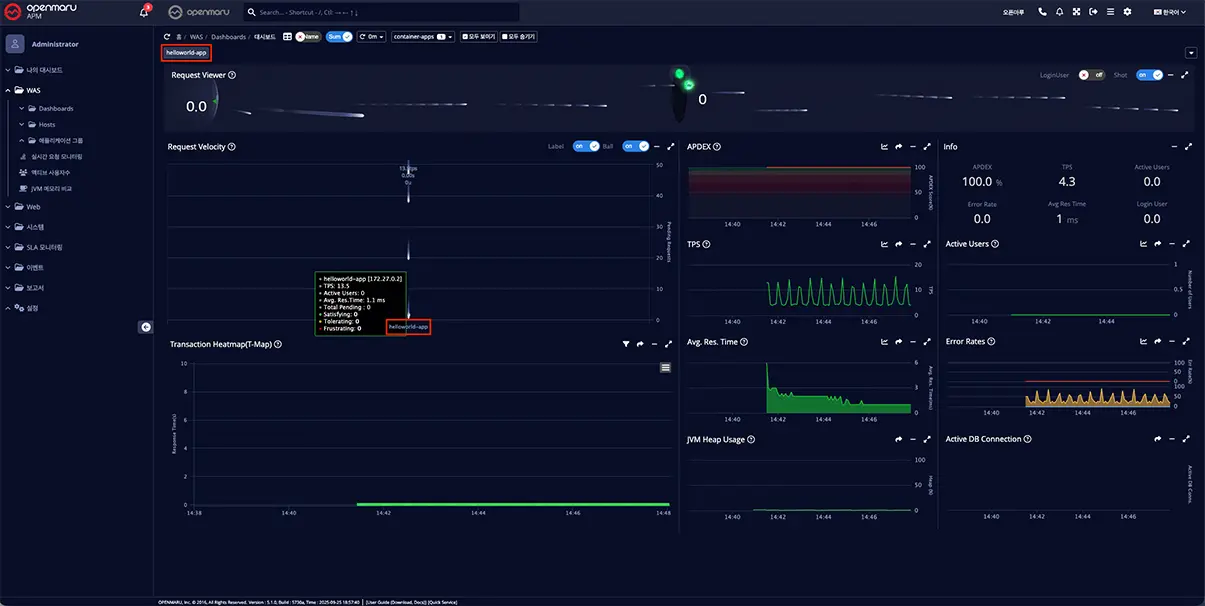The height and width of the screenshot is (606, 1205).
Task: Select the filter funnel on Transaction Heatmap
Action: (626, 344)
